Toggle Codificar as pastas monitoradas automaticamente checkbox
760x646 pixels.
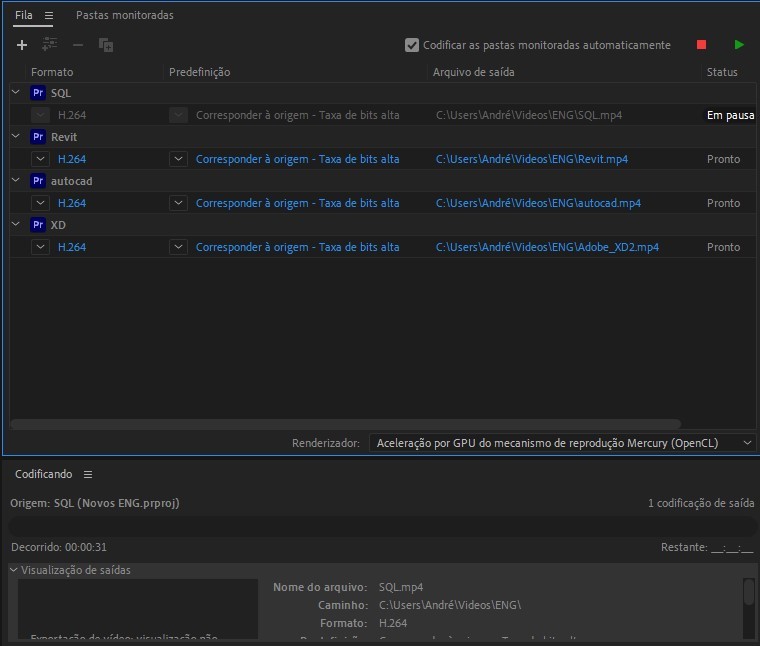pos(412,45)
